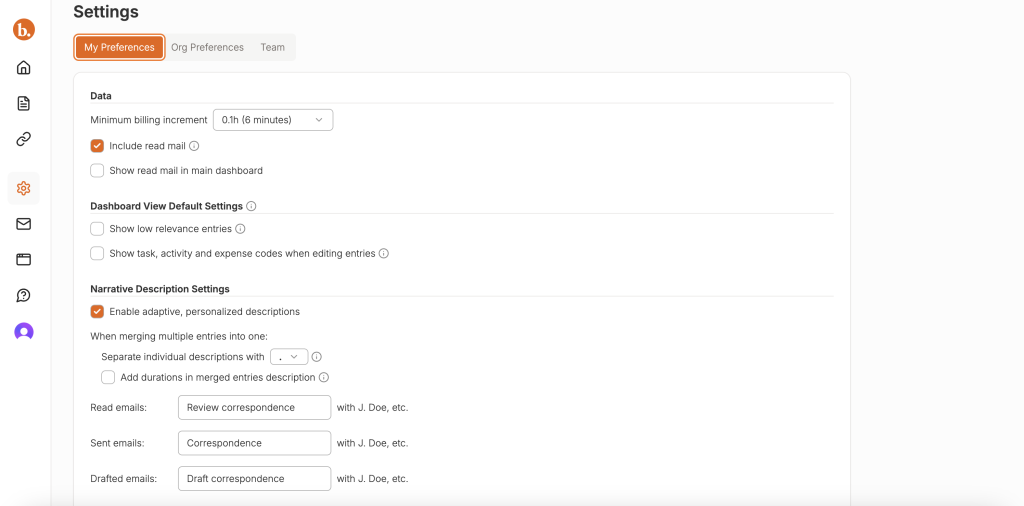Open the description separator dropdown
The width and height of the screenshot is (1024, 506).
[288, 357]
